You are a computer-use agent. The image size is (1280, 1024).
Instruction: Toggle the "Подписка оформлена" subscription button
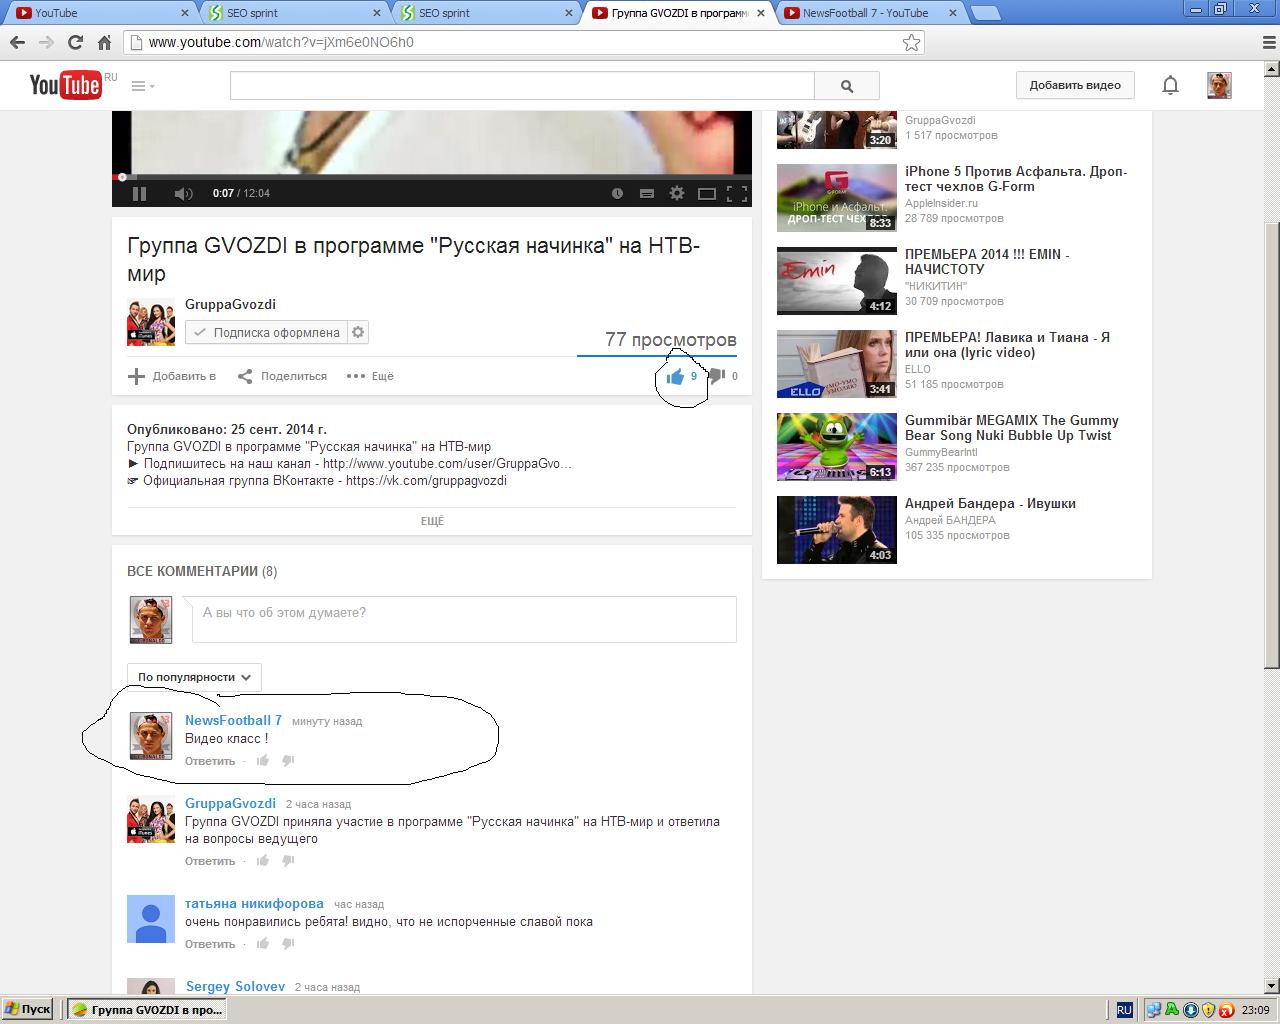[266, 332]
